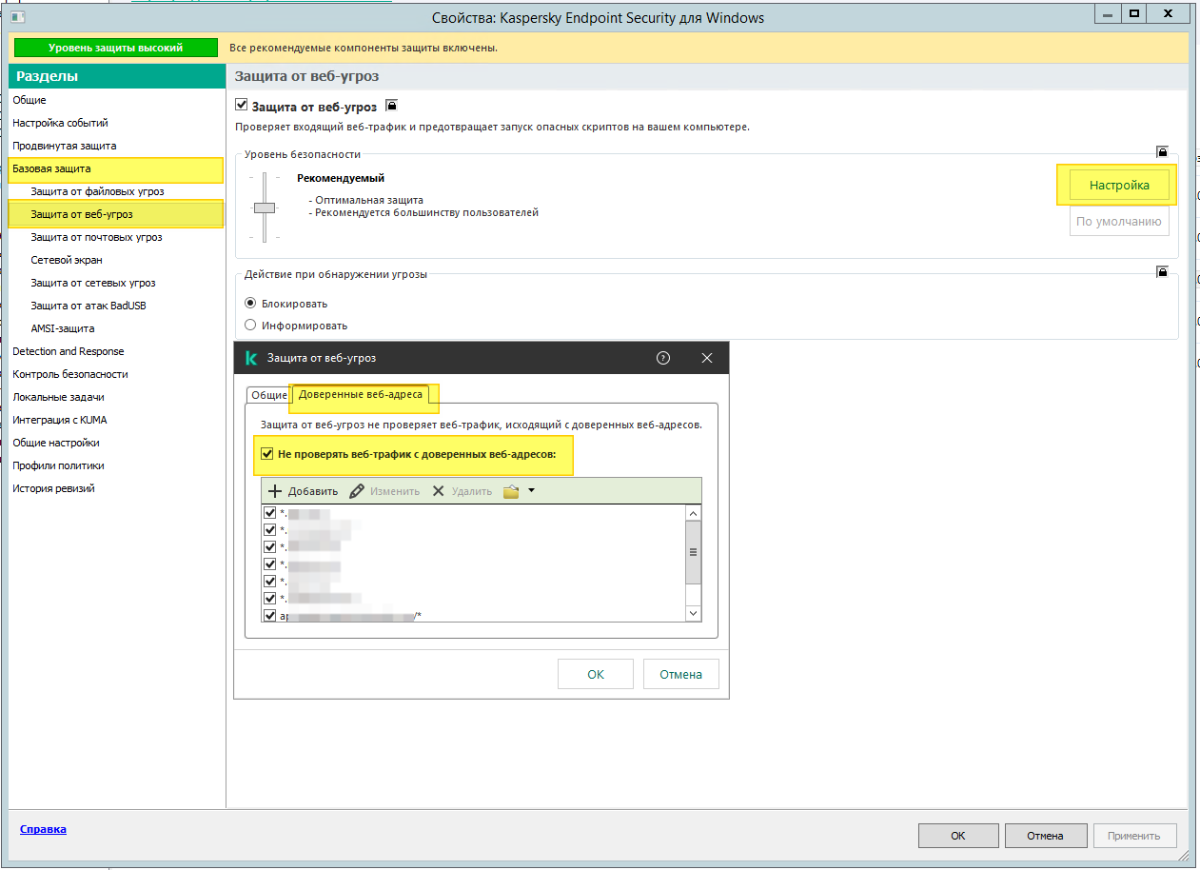Select the Информировать radio button
The height and width of the screenshot is (870, 1200).
[x=251, y=325]
